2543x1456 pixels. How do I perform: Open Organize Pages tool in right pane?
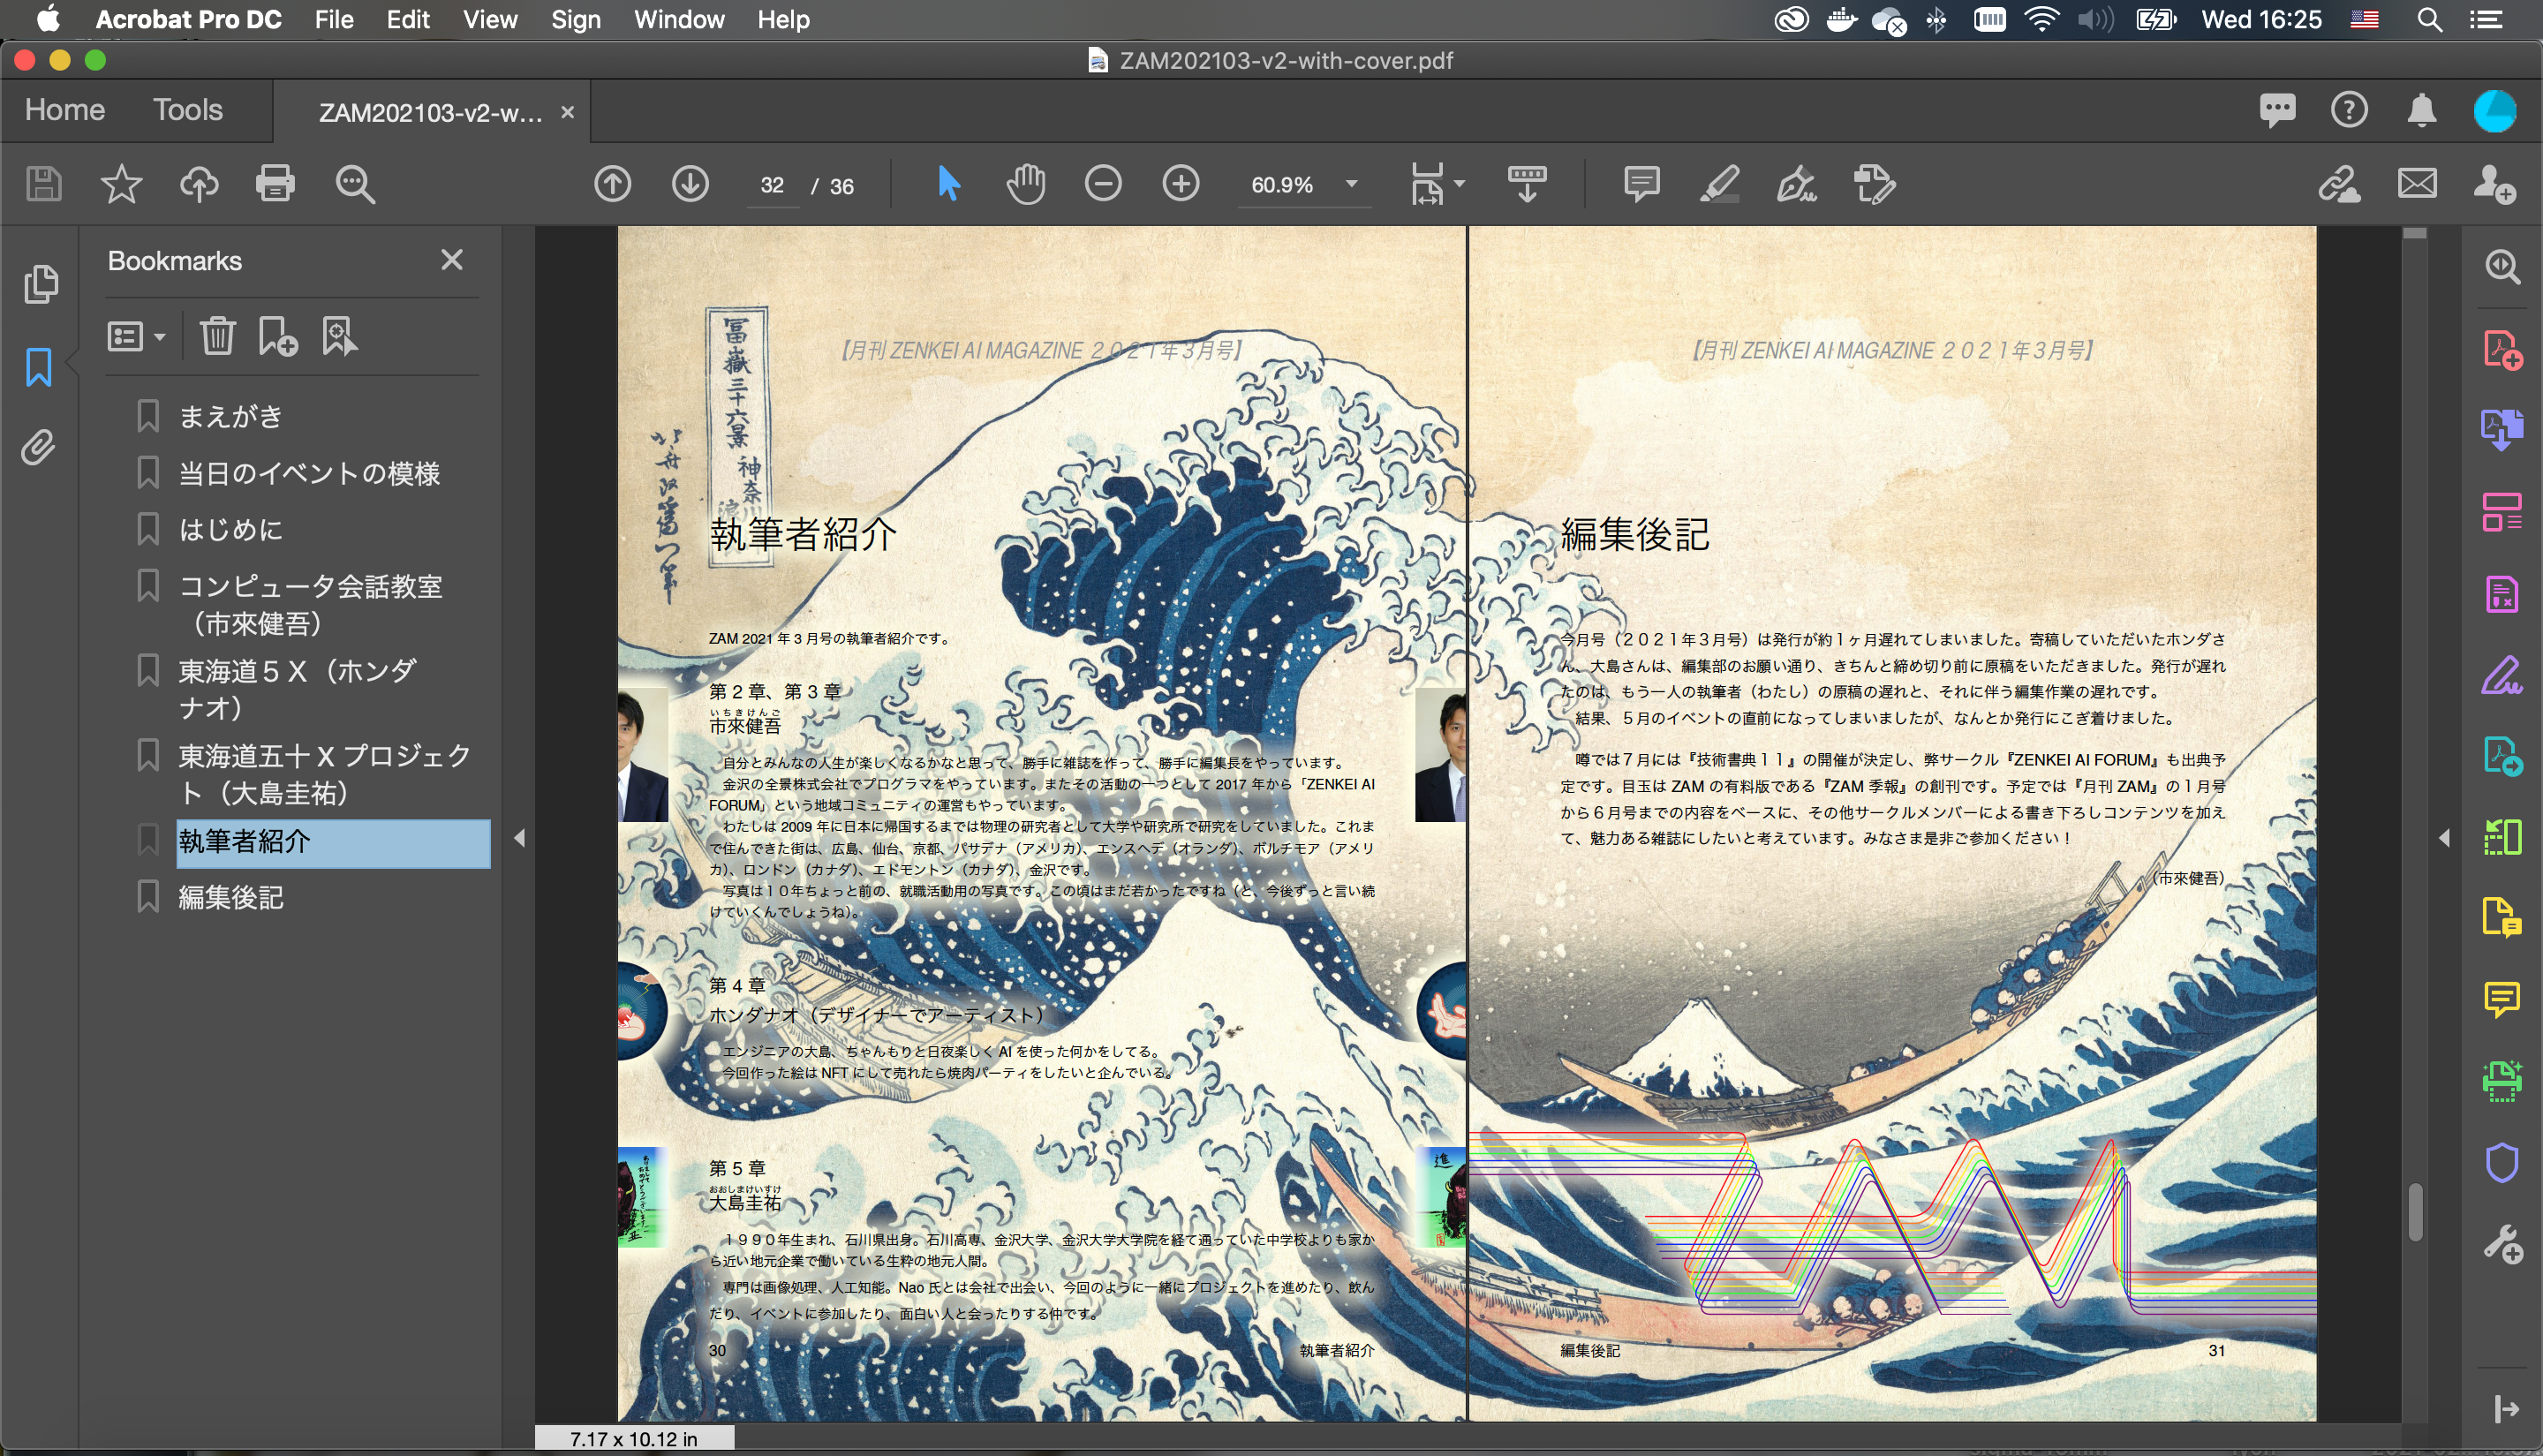(2502, 512)
